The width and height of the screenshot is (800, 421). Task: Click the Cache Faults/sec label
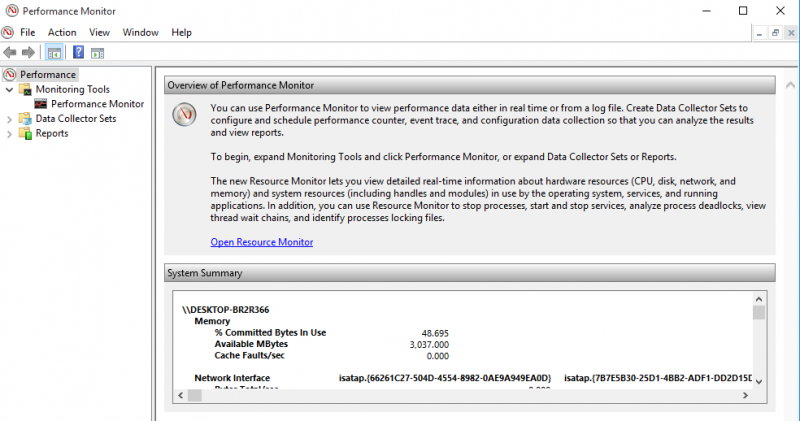[249, 355]
